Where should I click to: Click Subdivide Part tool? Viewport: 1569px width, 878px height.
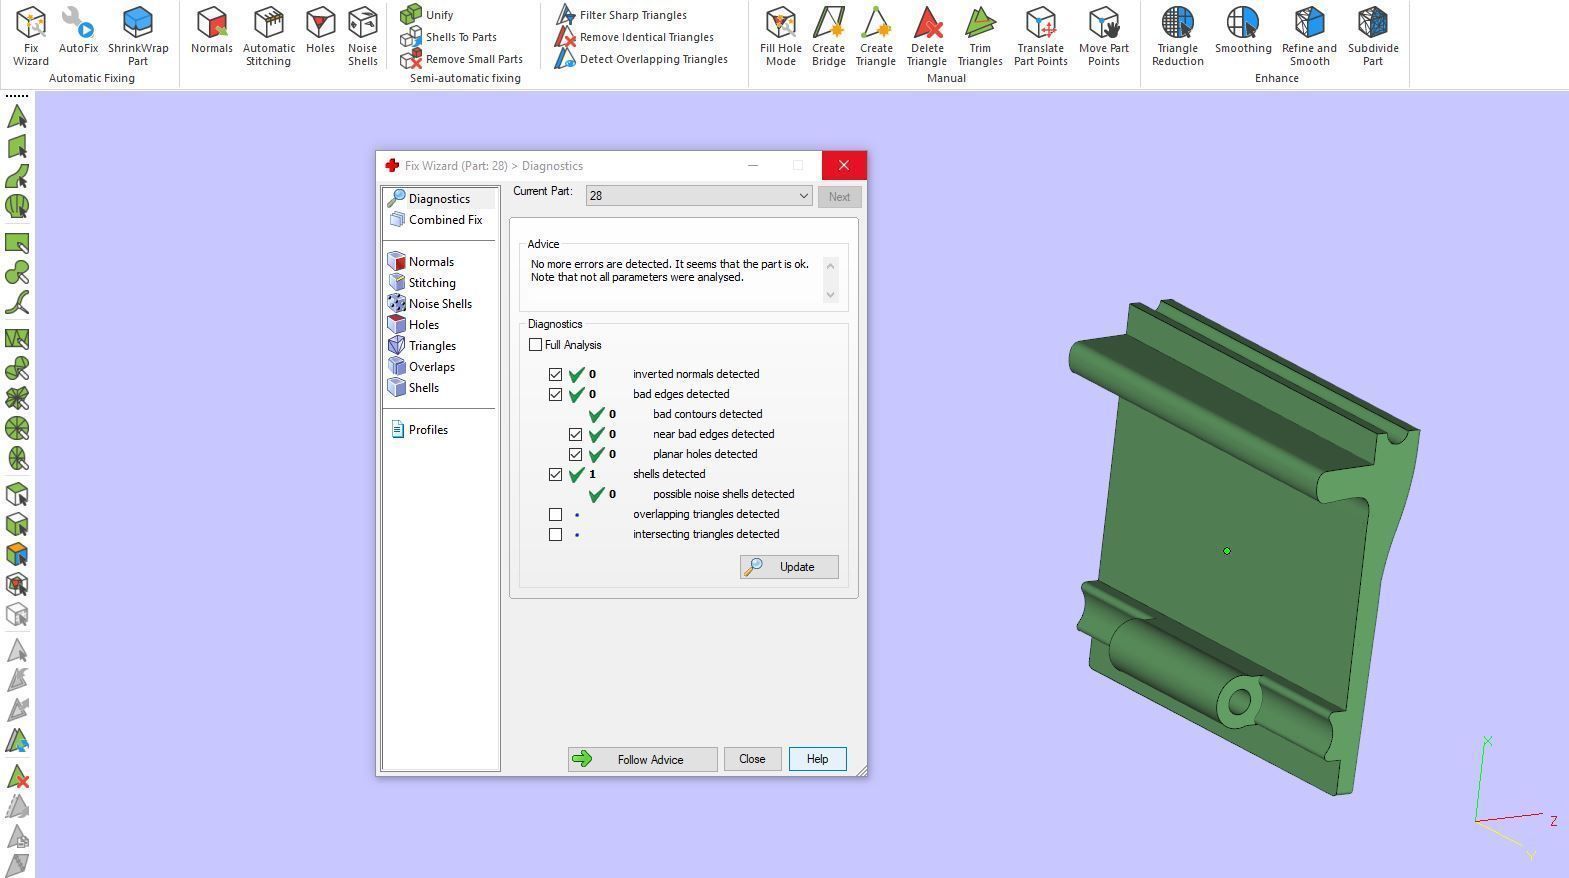point(1373,36)
